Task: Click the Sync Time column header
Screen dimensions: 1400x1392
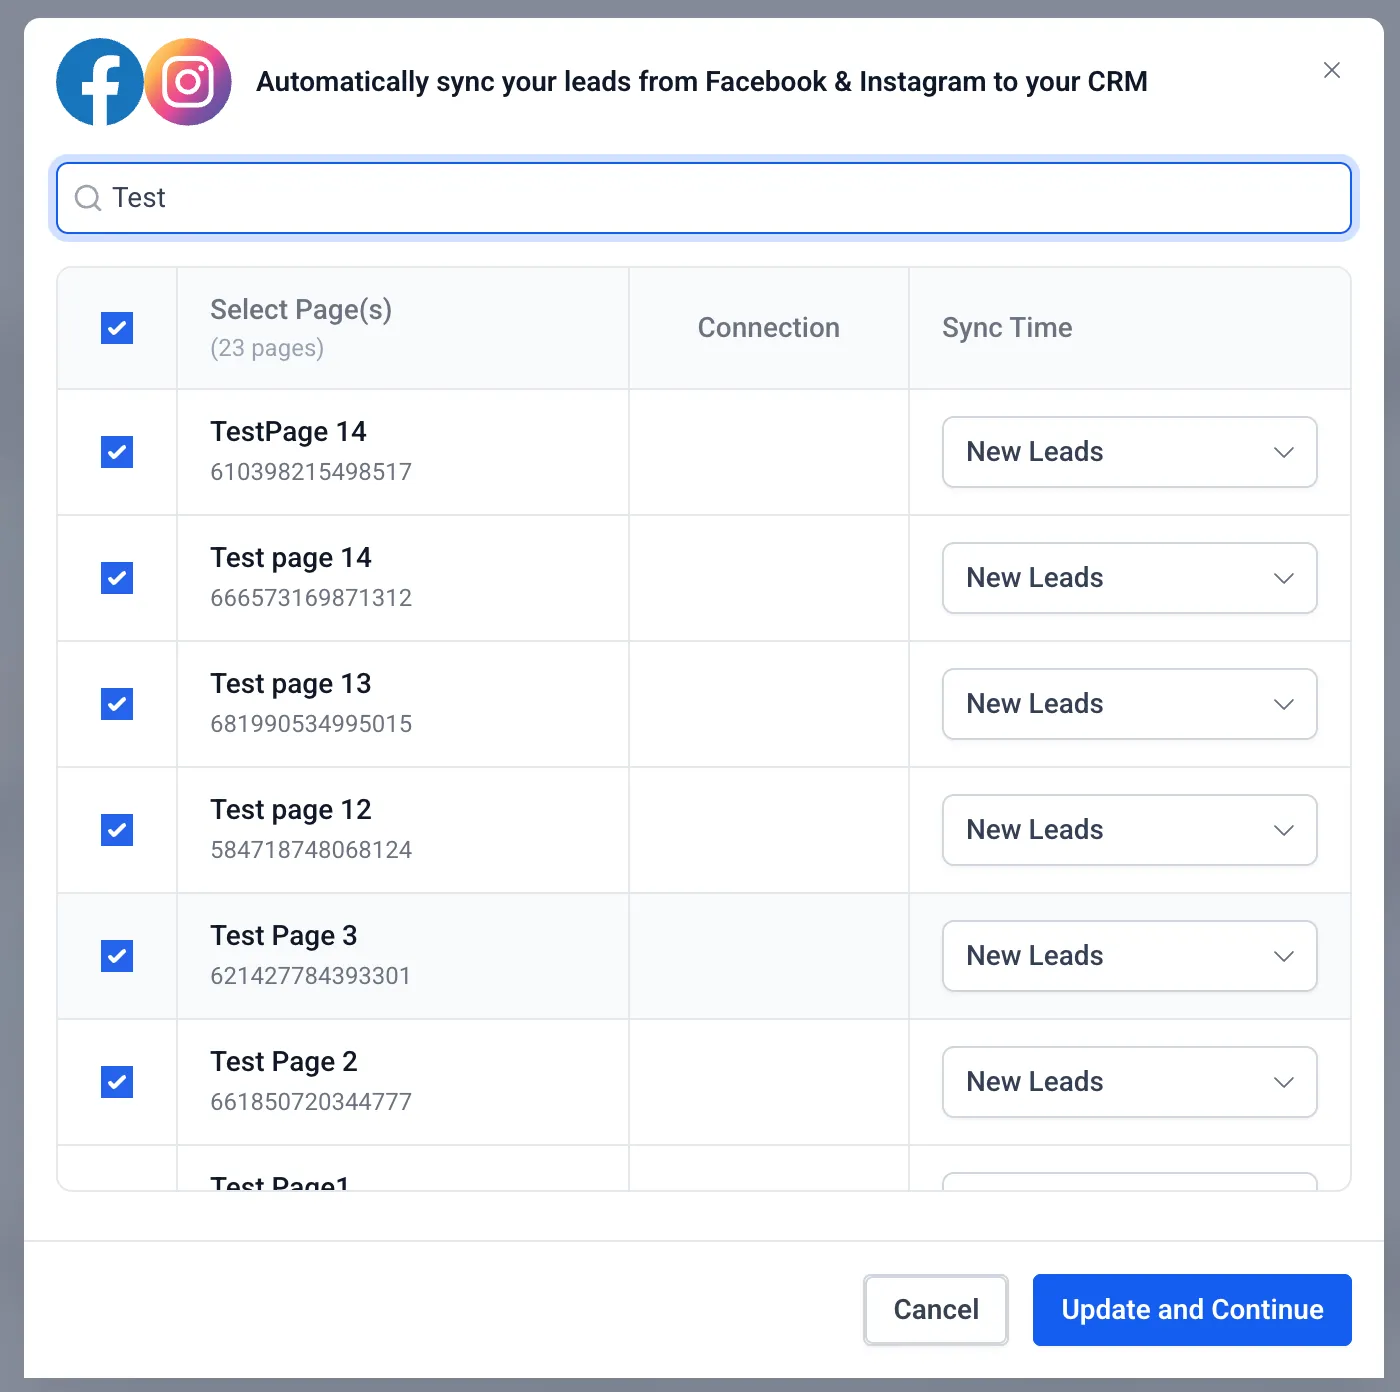Action: tap(1007, 328)
